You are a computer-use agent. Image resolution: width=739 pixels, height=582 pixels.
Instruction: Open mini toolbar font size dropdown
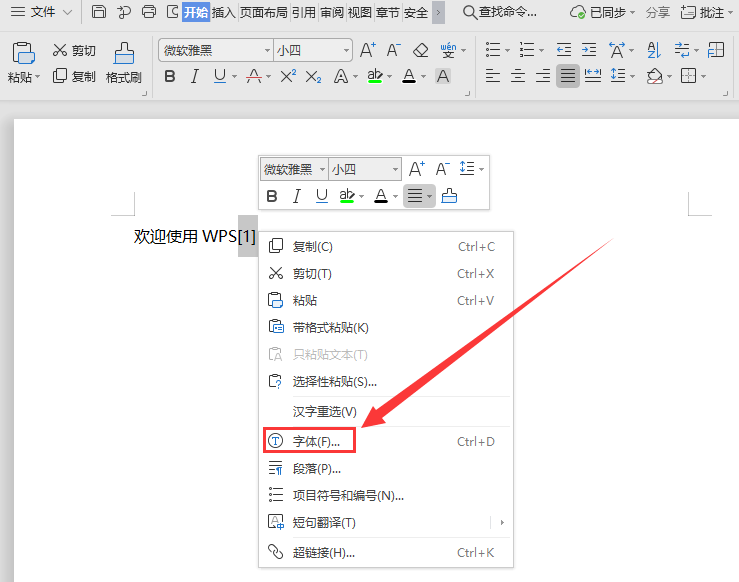pos(395,169)
